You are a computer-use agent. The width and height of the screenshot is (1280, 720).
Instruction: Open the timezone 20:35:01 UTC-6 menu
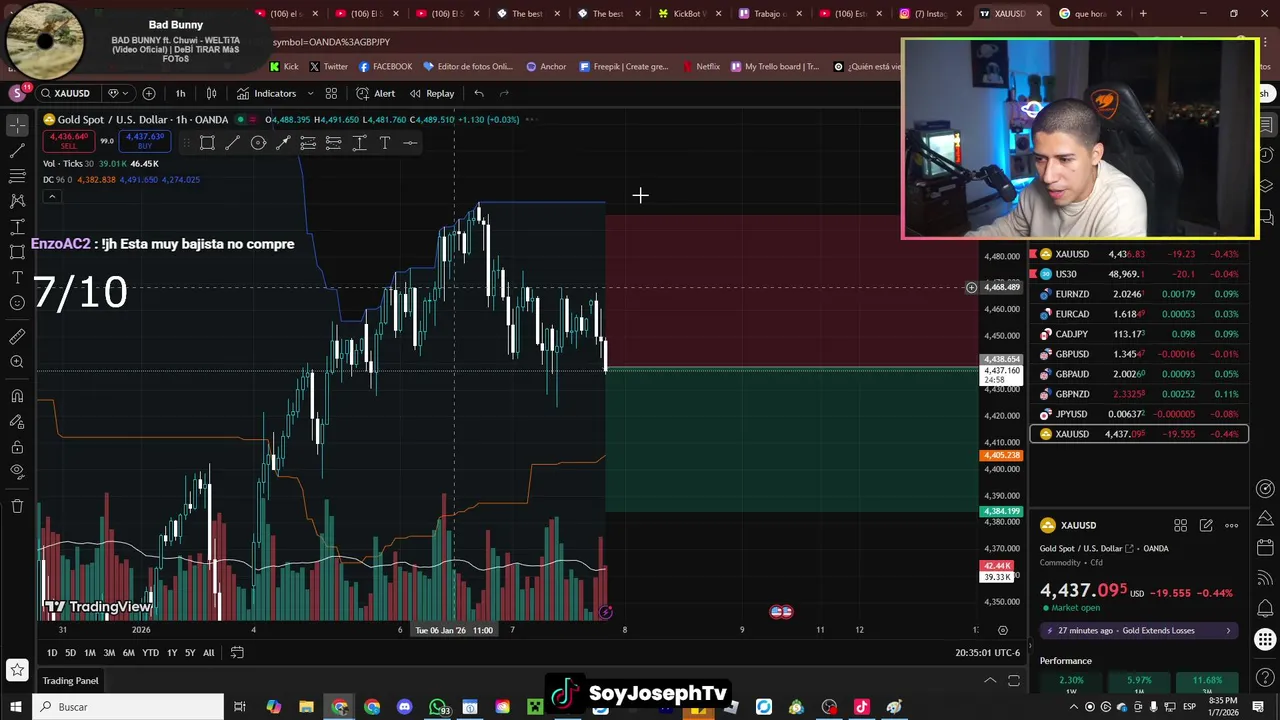[x=988, y=653]
